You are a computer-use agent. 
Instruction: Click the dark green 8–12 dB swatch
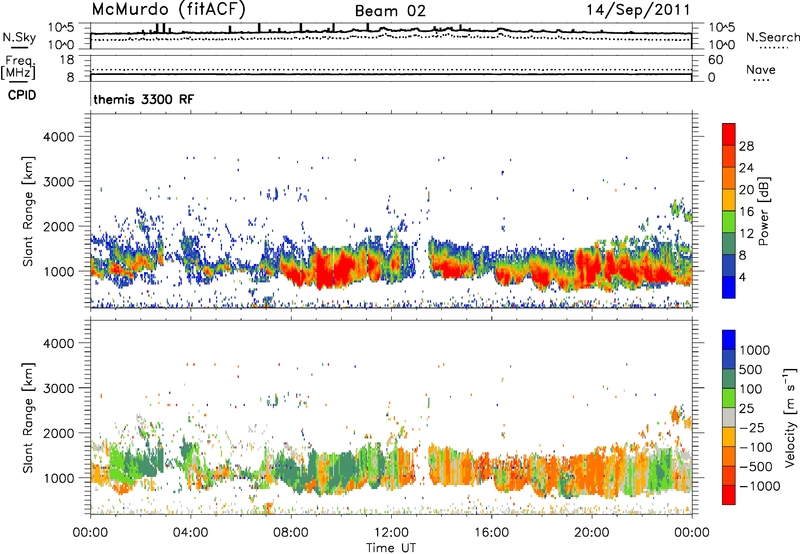(x=729, y=244)
